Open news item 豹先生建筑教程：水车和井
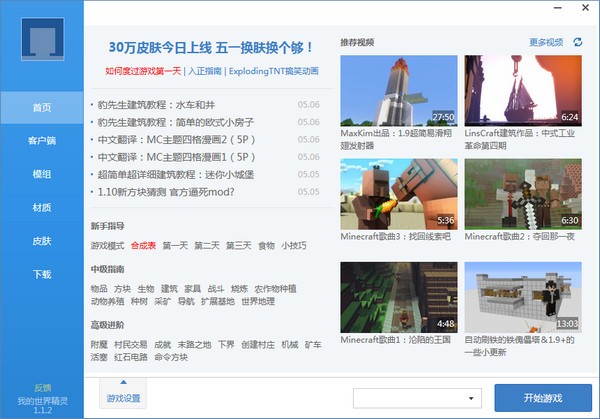The image size is (600, 419). click(156, 105)
